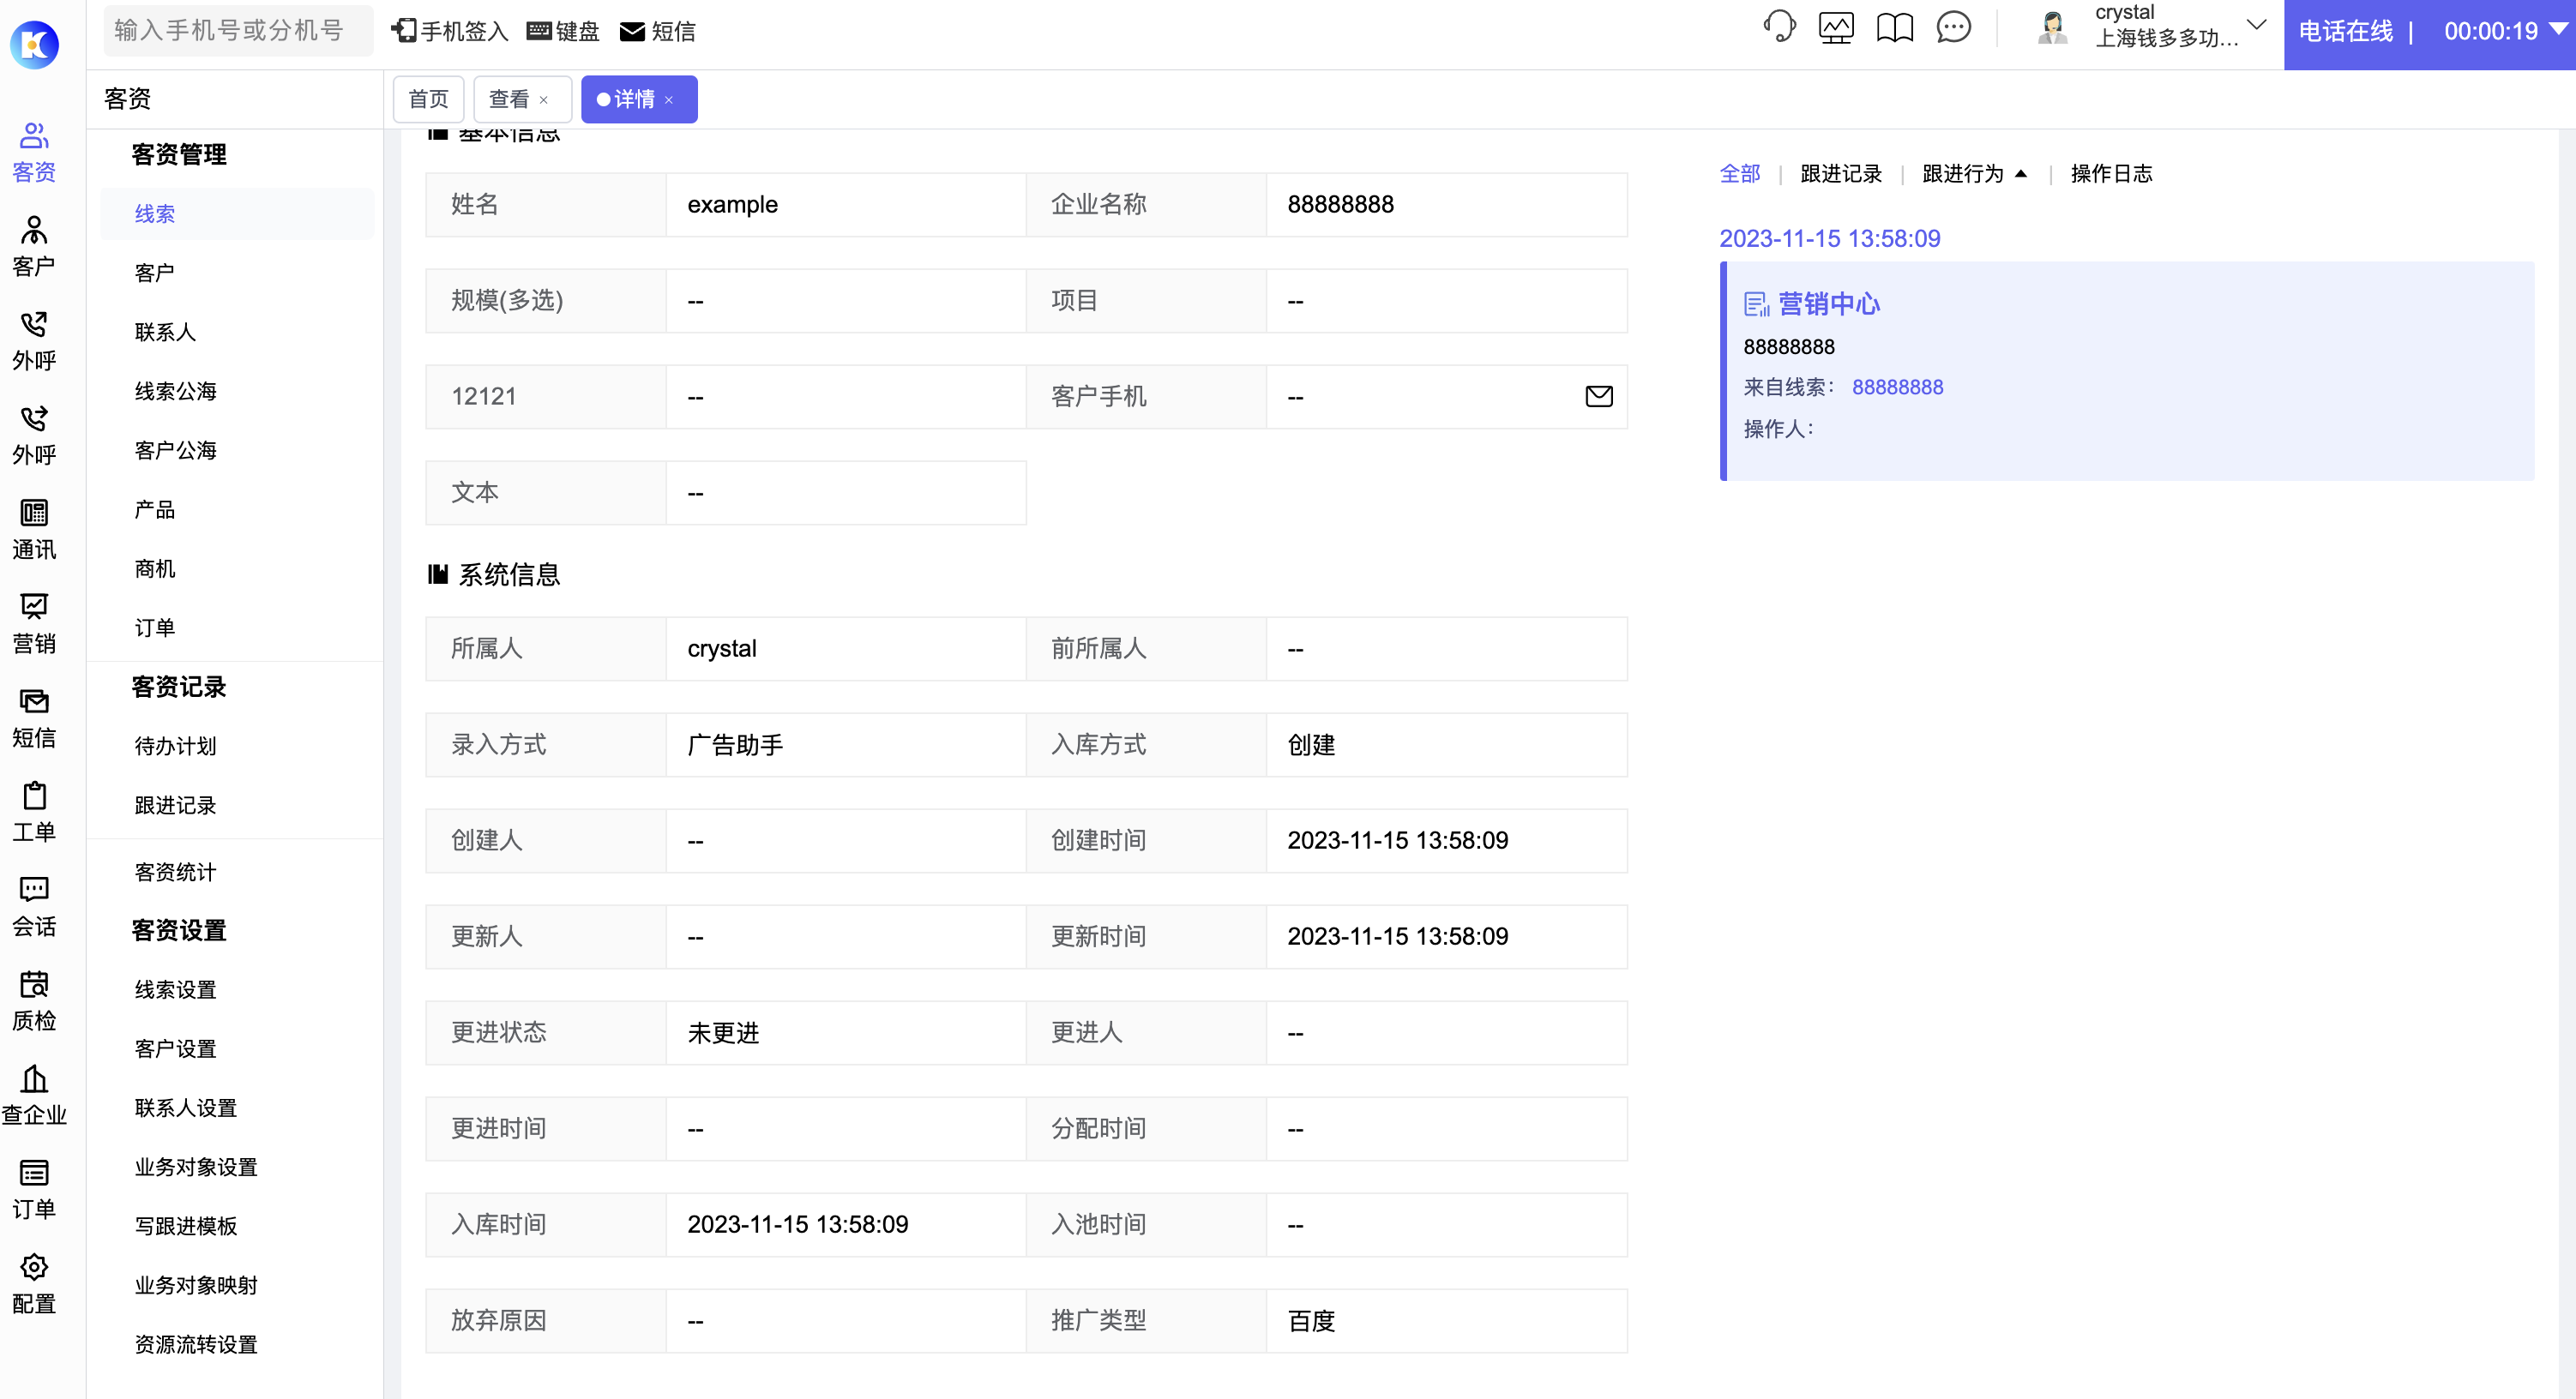Viewport: 2576px width, 1399px height.
Task: Click the app logo at top left
Action: pyautogui.click(x=35, y=44)
